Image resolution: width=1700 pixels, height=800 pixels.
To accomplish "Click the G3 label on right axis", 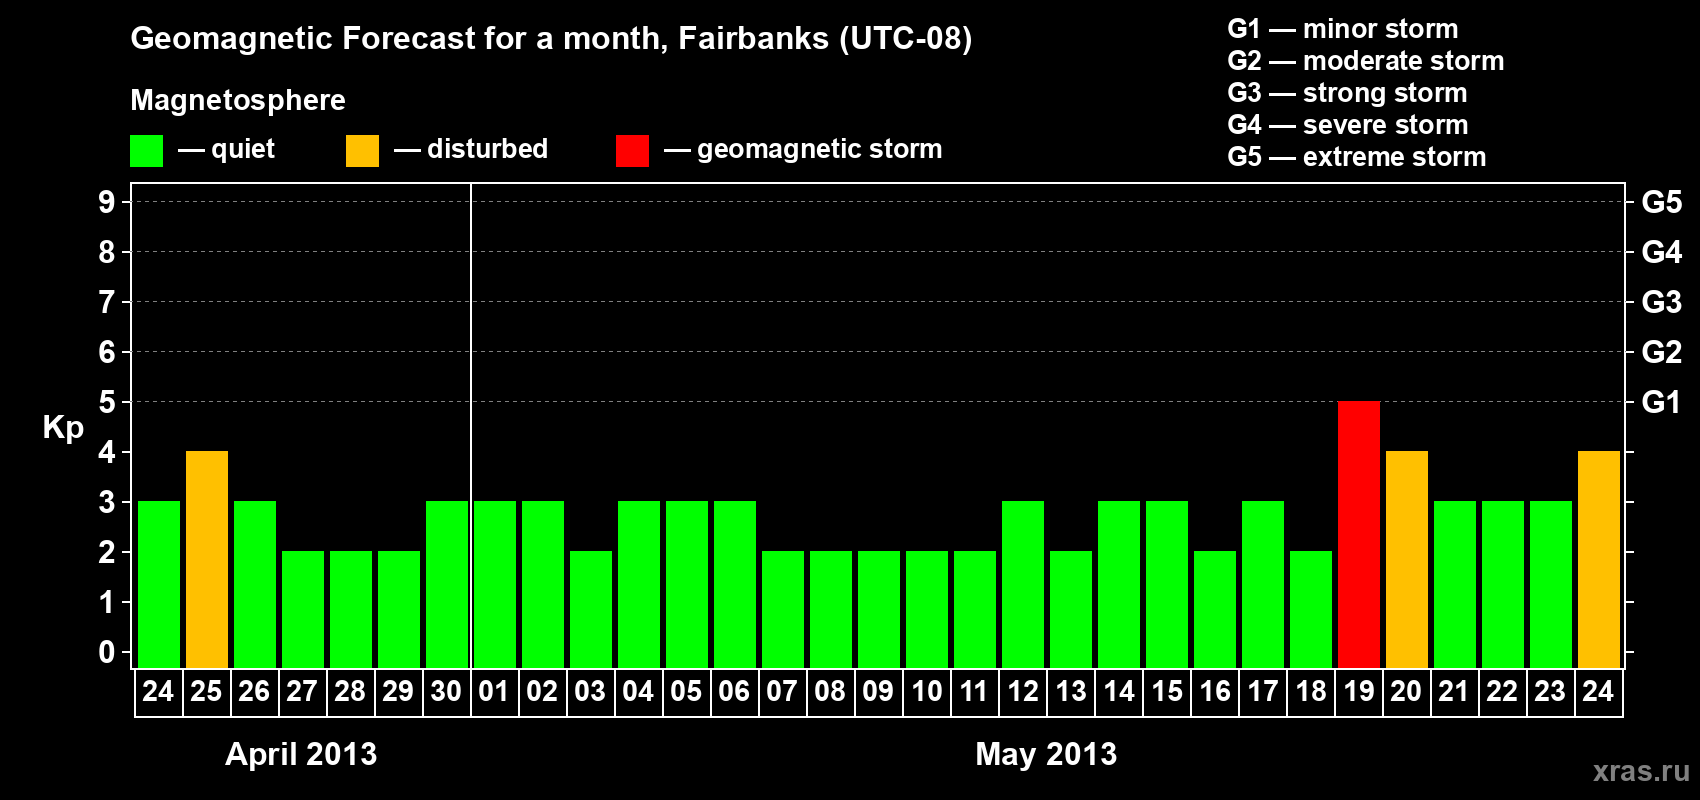I will coord(1662,302).
